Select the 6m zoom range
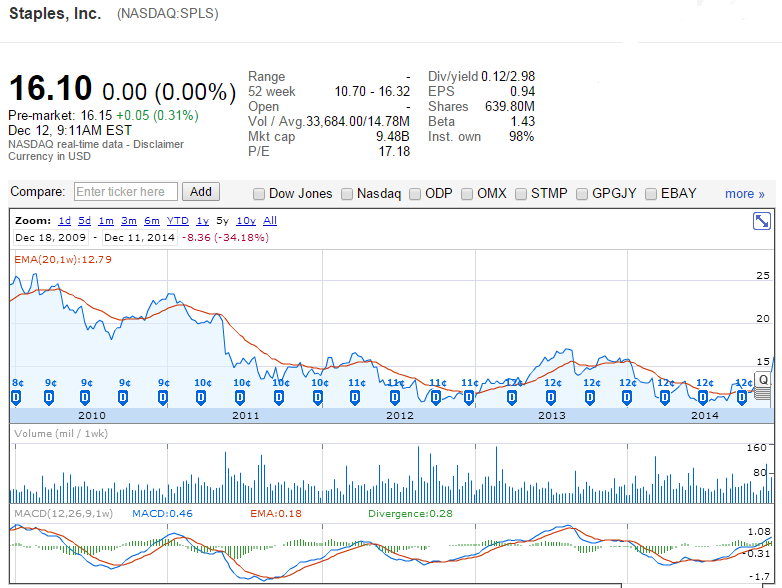Viewport: 782px width, 588px height. click(152, 220)
